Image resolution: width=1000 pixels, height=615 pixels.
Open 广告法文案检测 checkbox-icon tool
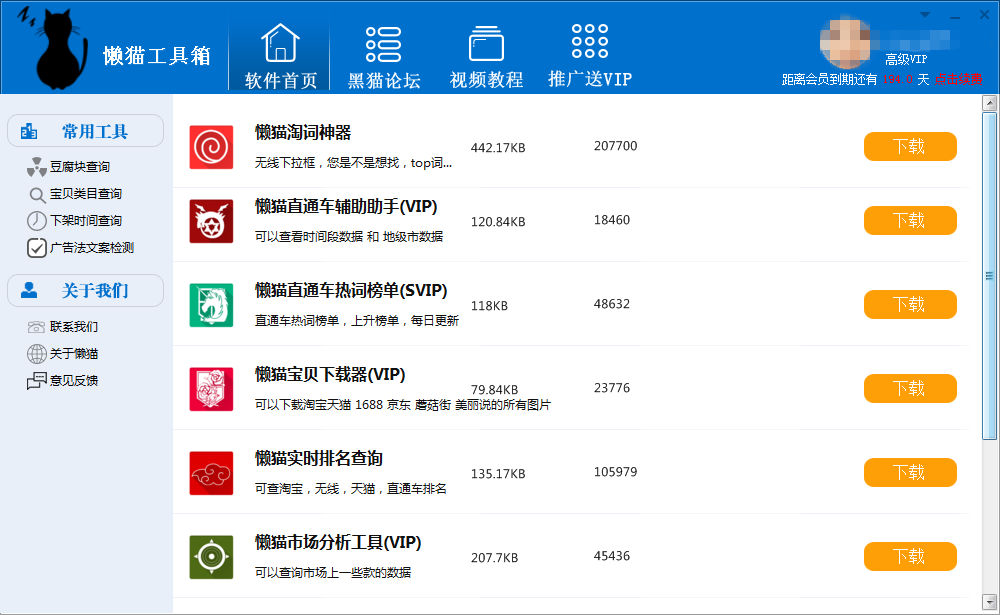pyautogui.click(x=91, y=248)
